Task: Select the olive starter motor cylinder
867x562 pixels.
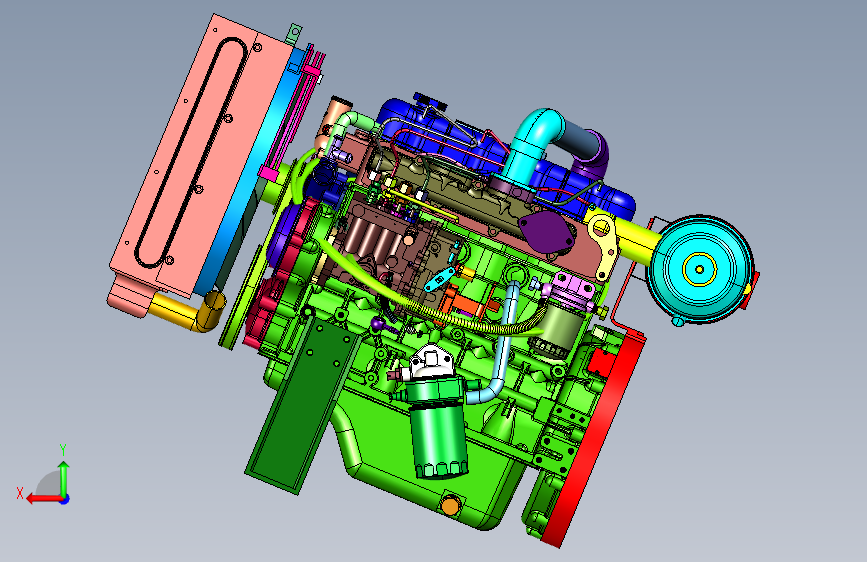Action: [558, 332]
